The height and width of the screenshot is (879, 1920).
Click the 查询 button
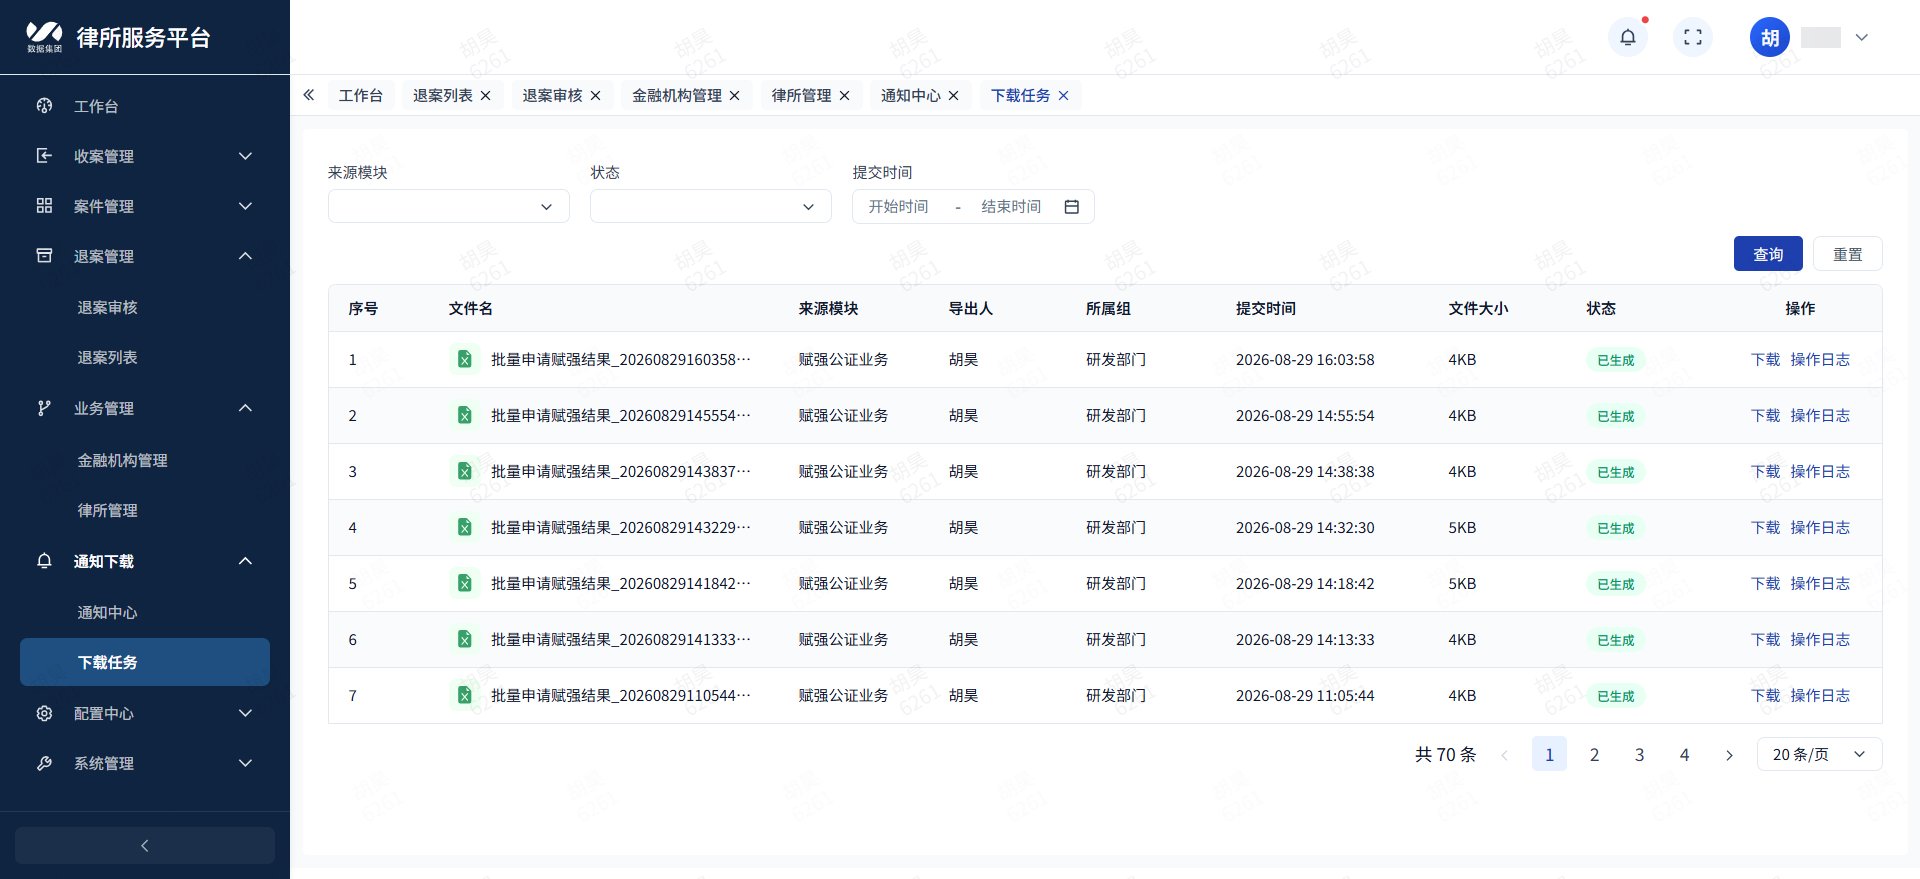[x=1768, y=254]
